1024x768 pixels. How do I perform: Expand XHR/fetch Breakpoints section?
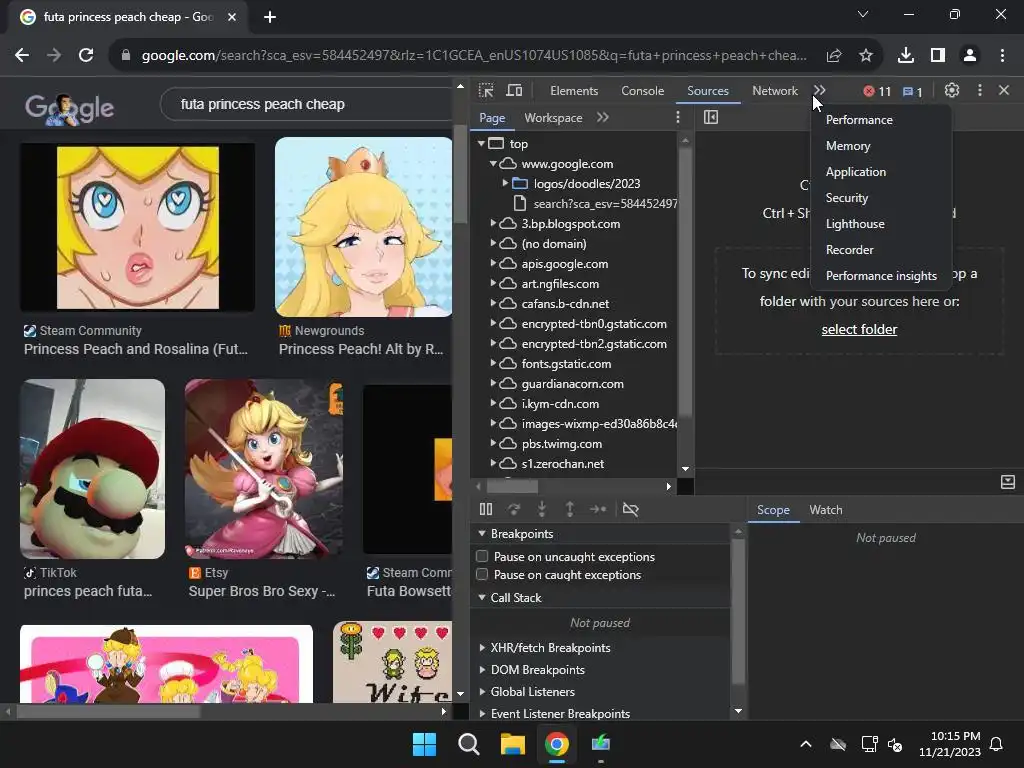(x=482, y=648)
